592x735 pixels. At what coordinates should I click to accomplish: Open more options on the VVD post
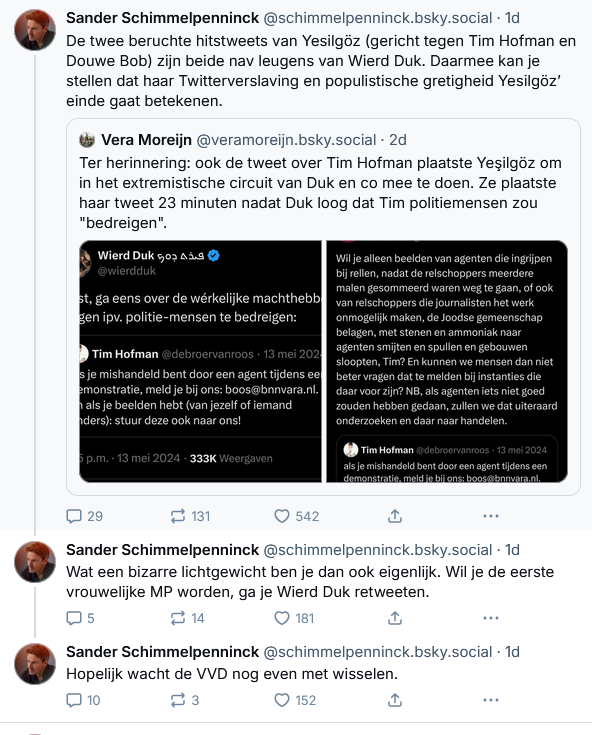click(x=491, y=700)
